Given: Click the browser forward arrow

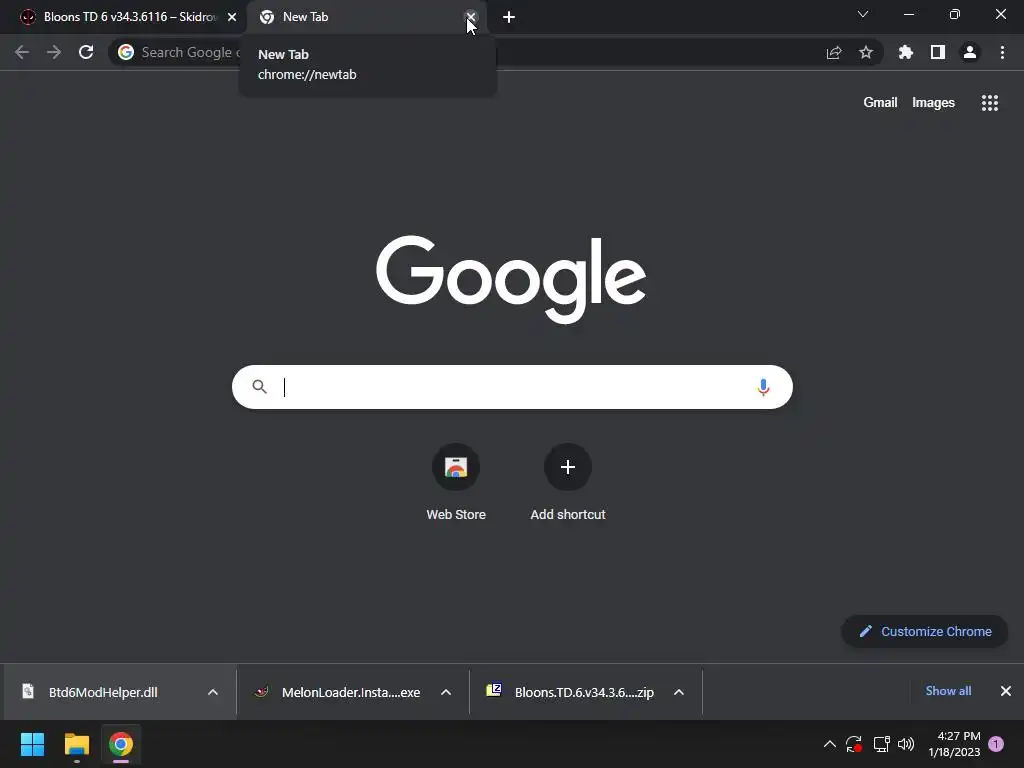Looking at the screenshot, I should (x=54, y=52).
